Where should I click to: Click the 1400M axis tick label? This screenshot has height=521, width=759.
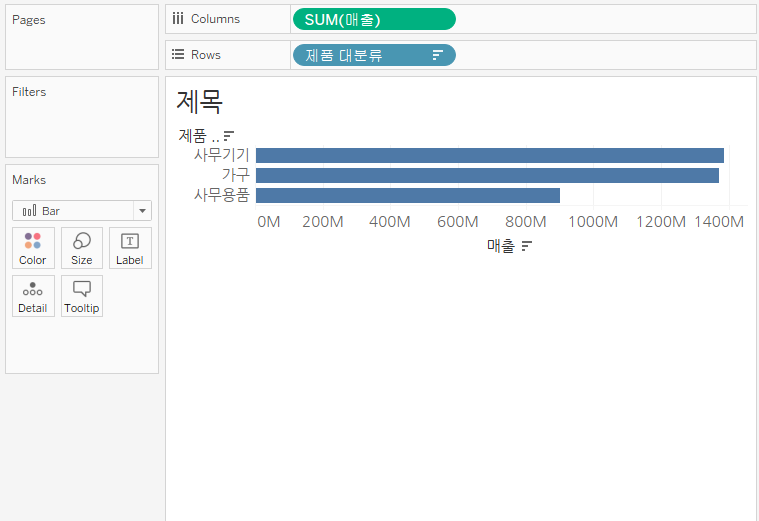(719, 222)
